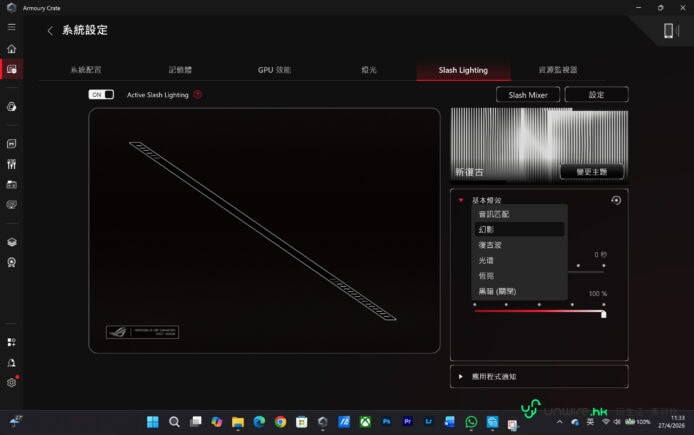
Task: Open the four-squares grid icon in sidebar
Action: pyautogui.click(x=12, y=342)
